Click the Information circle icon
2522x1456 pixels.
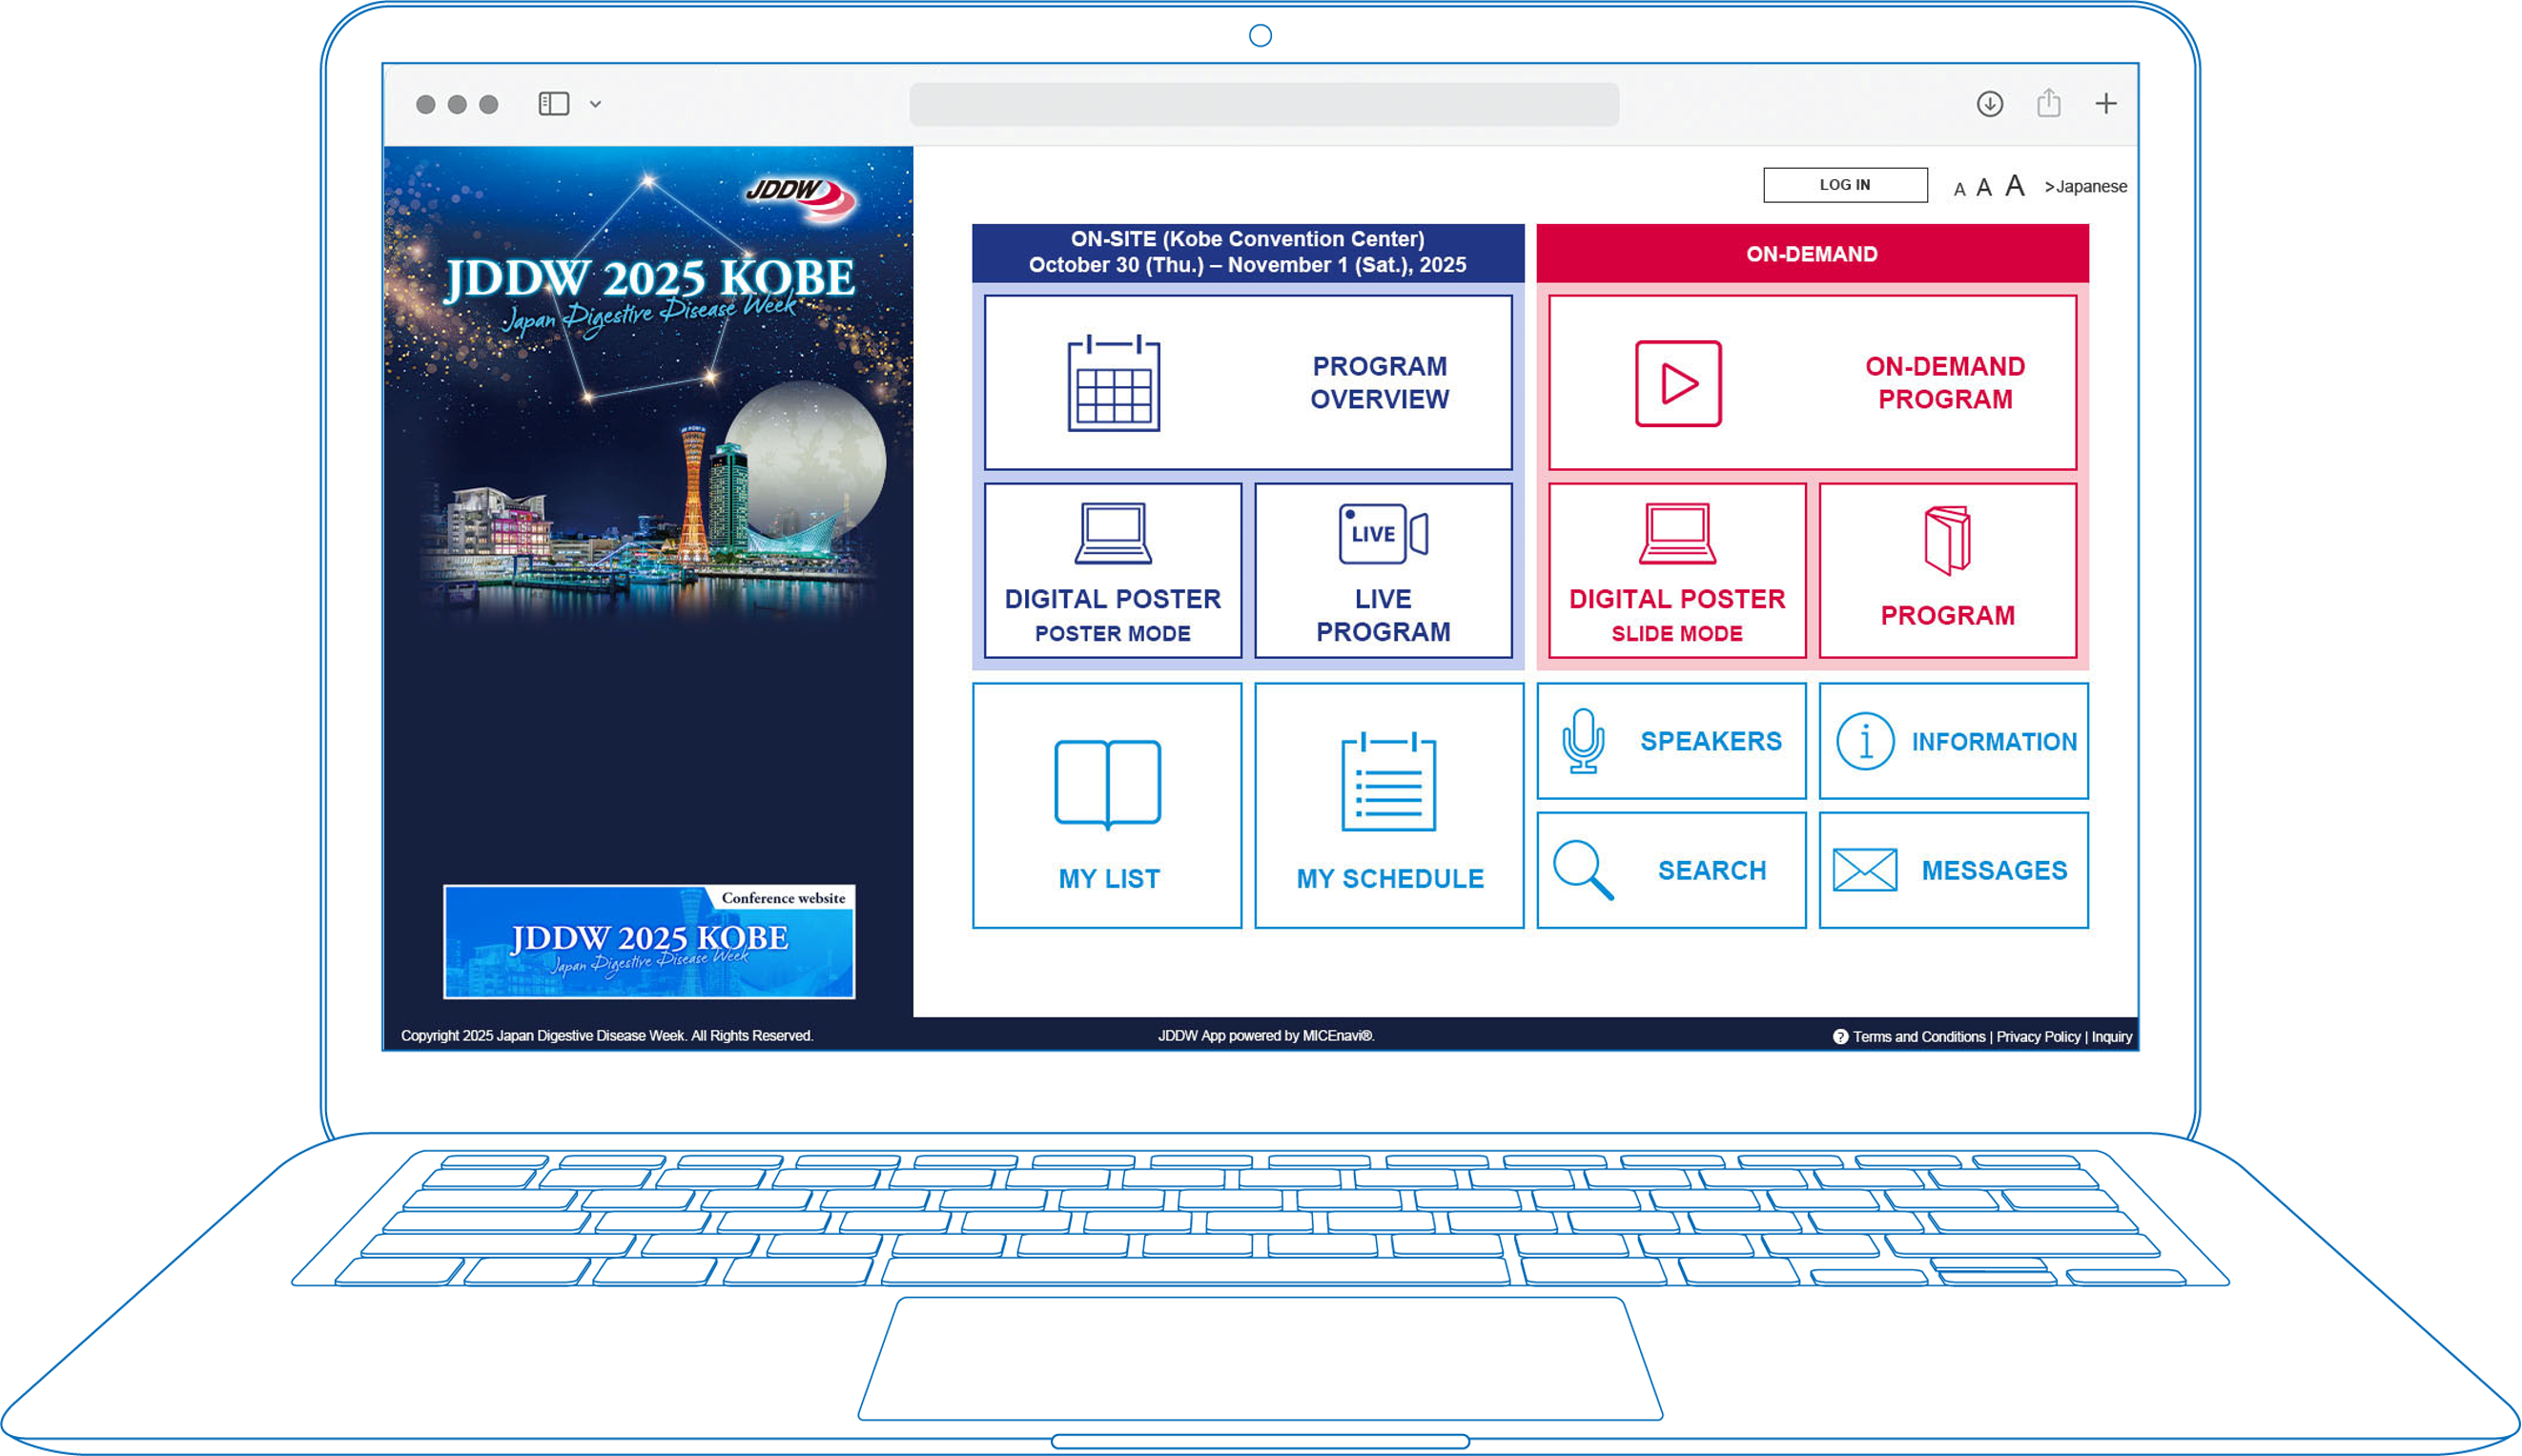1864,741
